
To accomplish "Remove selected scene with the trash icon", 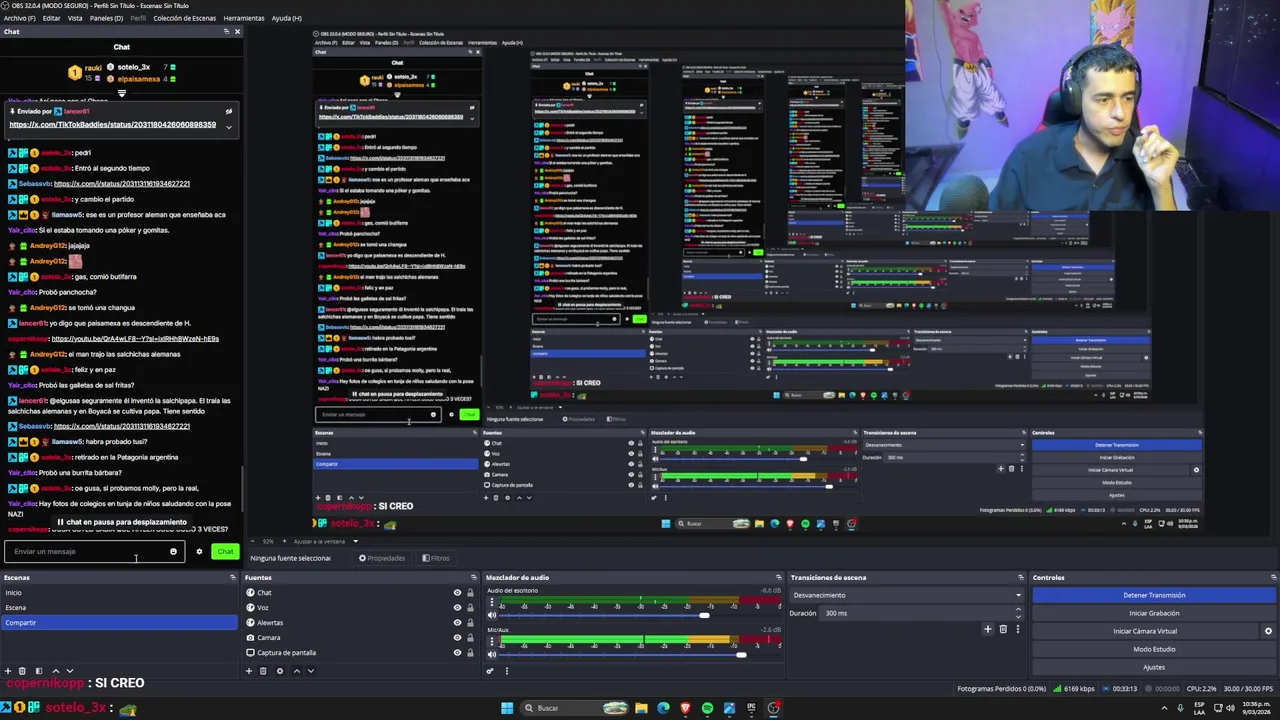I will 22,671.
